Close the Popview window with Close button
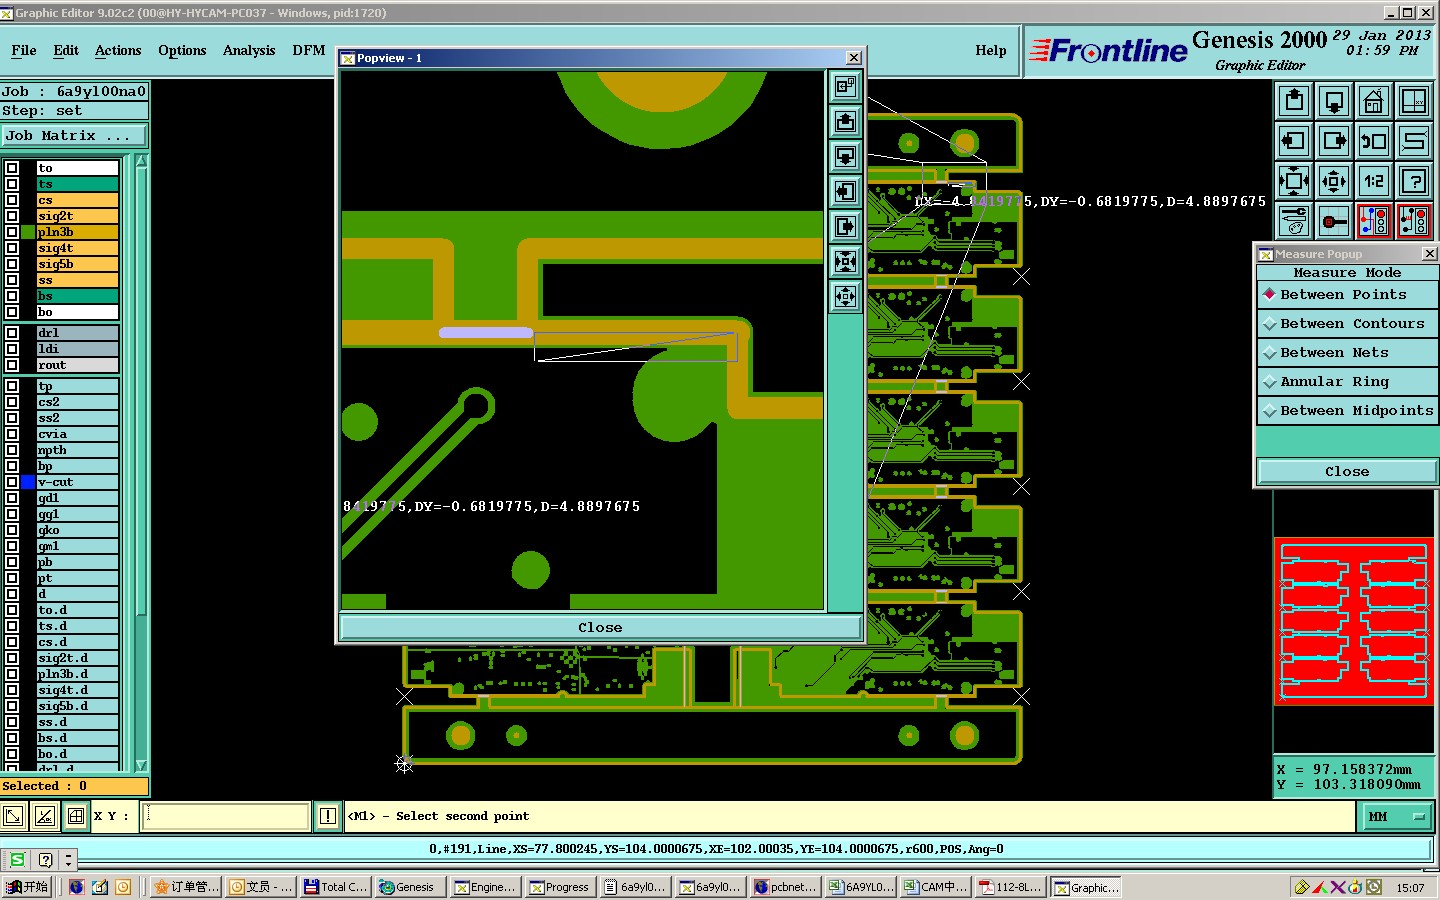 [x=600, y=628]
